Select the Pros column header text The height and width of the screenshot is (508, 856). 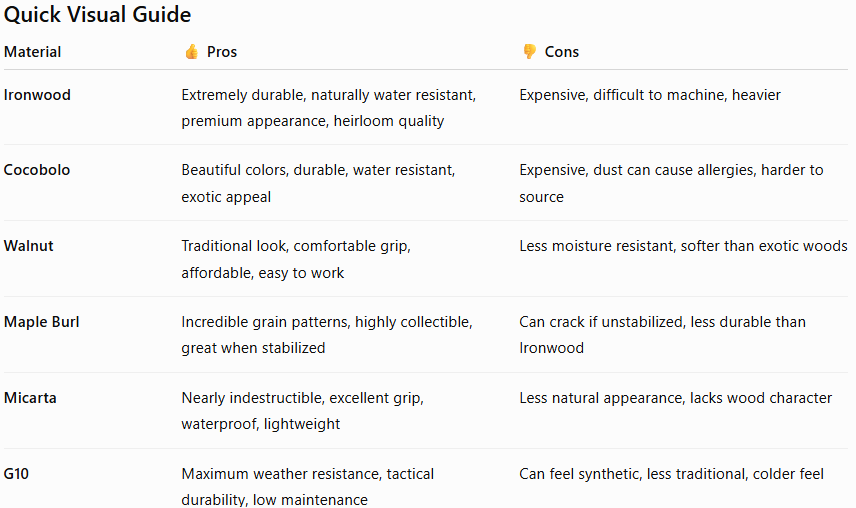(x=222, y=52)
